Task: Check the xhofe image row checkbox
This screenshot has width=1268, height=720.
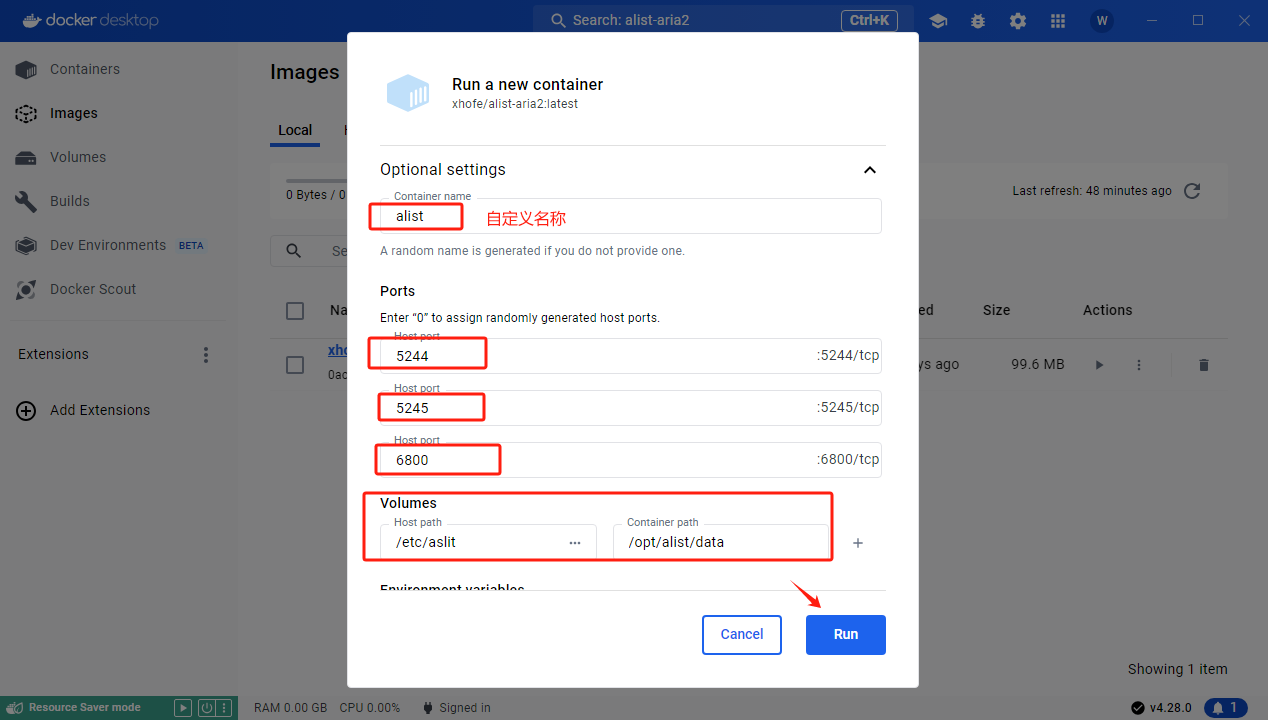Action: 295,364
